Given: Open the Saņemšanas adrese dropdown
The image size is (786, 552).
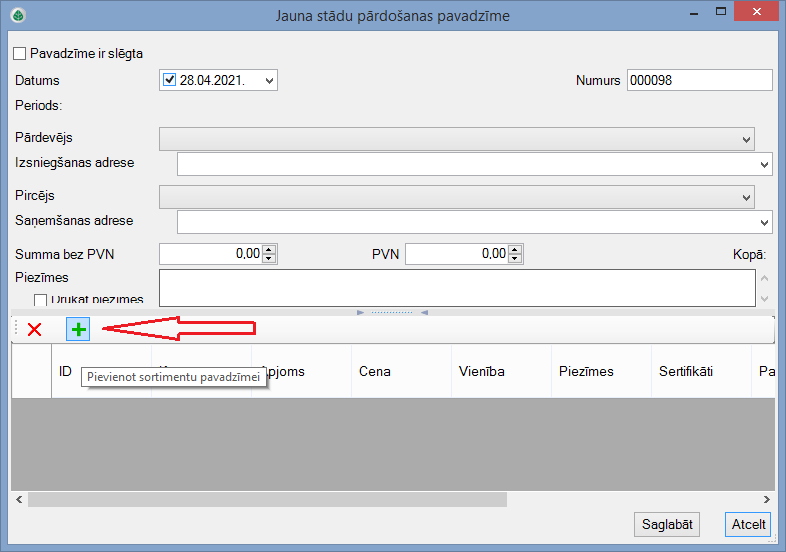Looking at the screenshot, I should click(x=764, y=222).
